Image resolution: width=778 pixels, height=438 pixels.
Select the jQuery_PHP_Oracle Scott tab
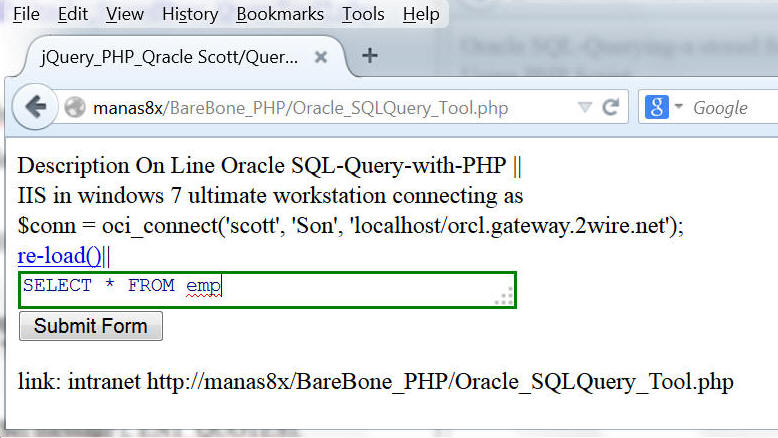point(184,57)
